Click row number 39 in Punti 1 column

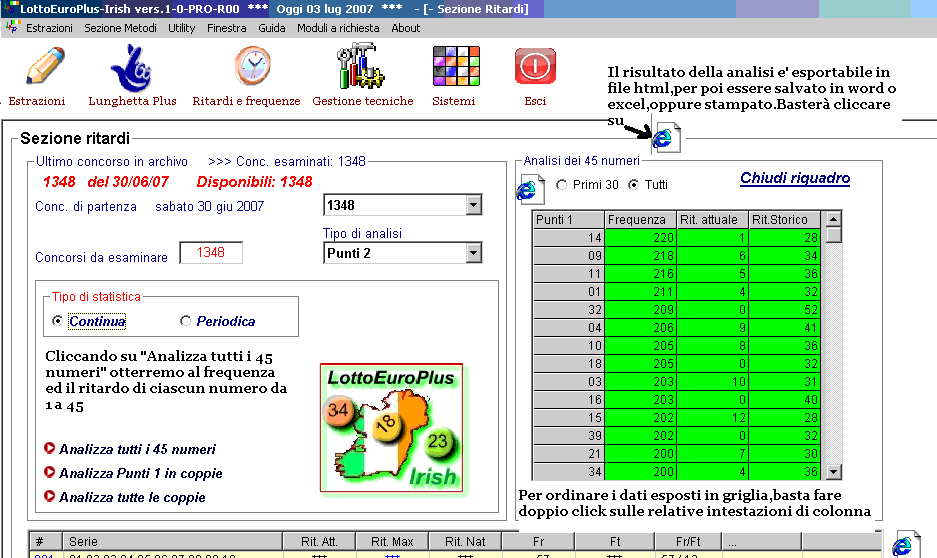click(x=568, y=436)
